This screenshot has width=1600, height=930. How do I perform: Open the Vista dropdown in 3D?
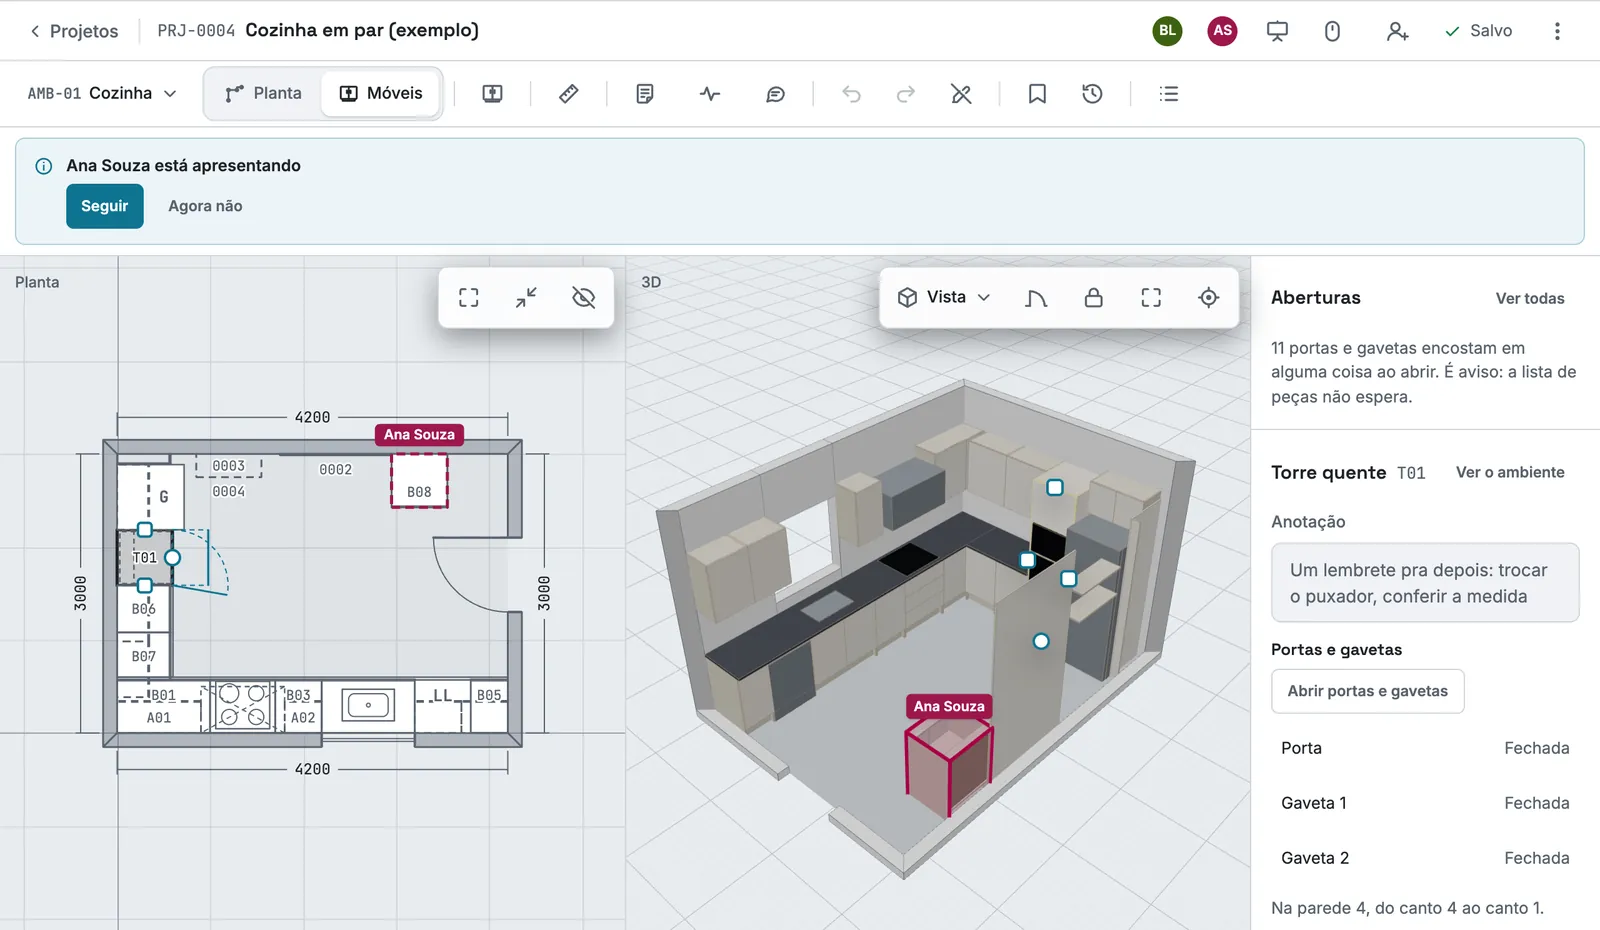pos(944,297)
